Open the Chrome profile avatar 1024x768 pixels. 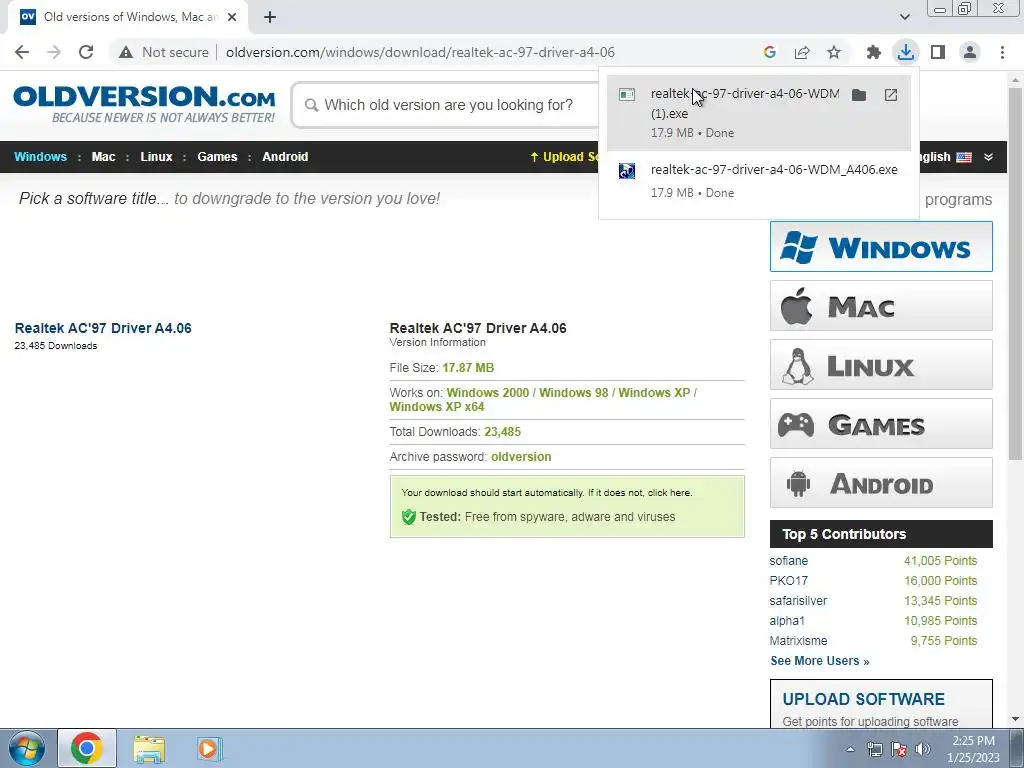tap(970, 52)
